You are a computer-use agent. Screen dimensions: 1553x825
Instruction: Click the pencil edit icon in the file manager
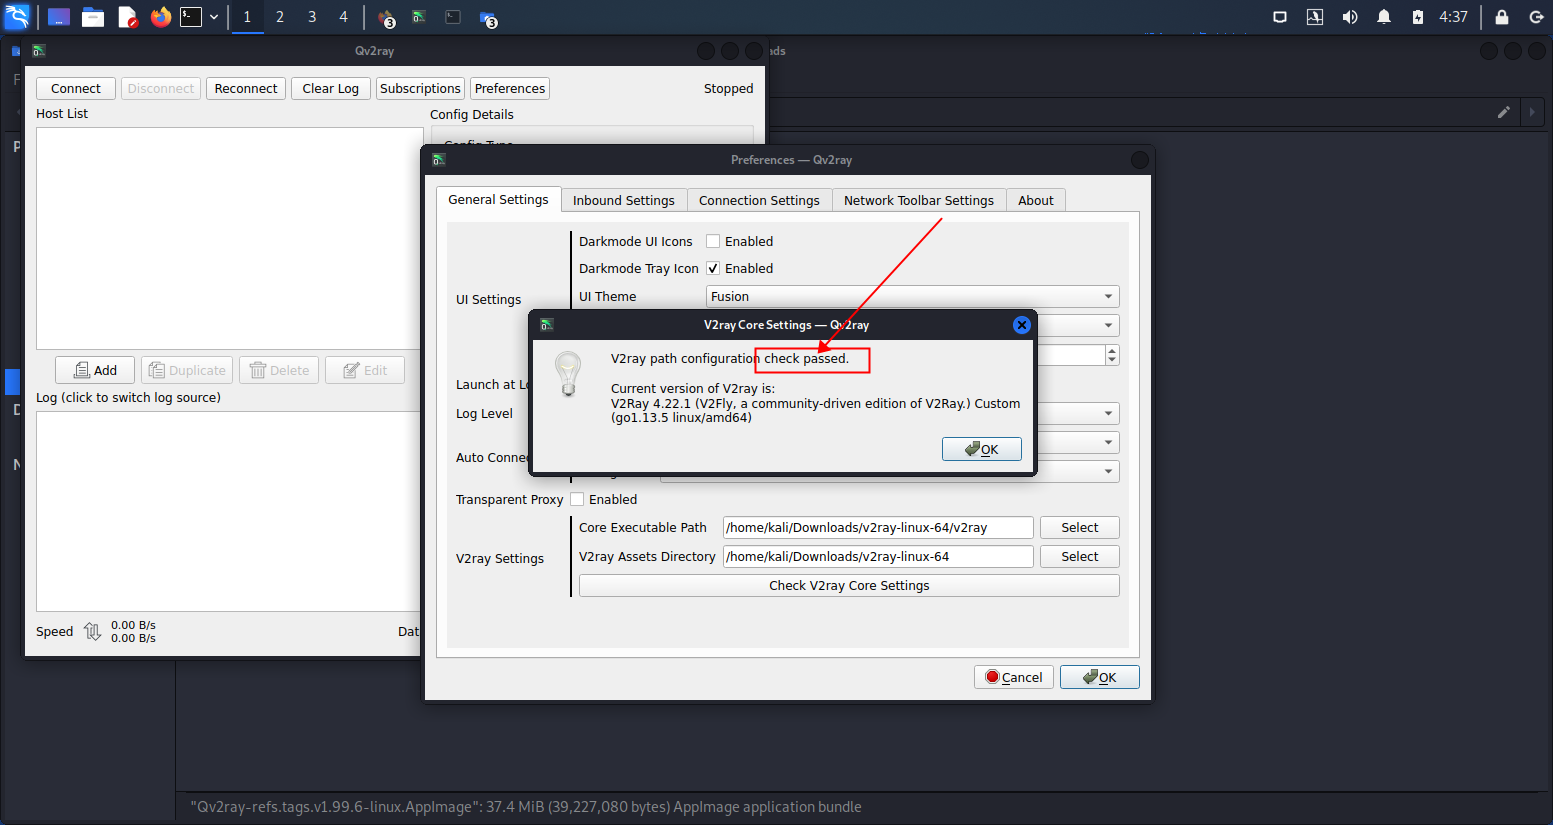pyautogui.click(x=1503, y=112)
